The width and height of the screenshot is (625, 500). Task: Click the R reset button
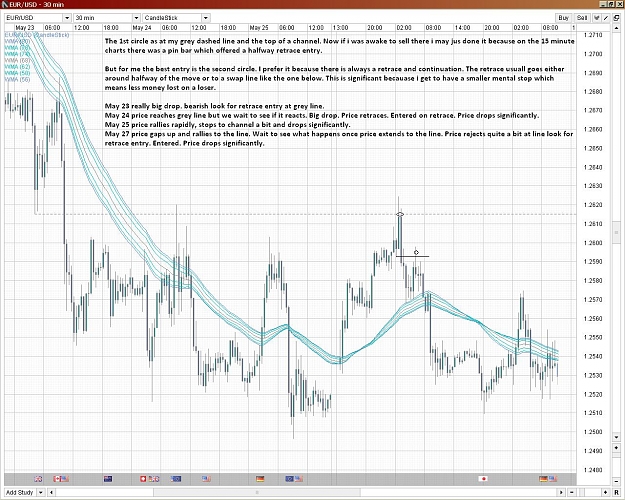(616, 492)
